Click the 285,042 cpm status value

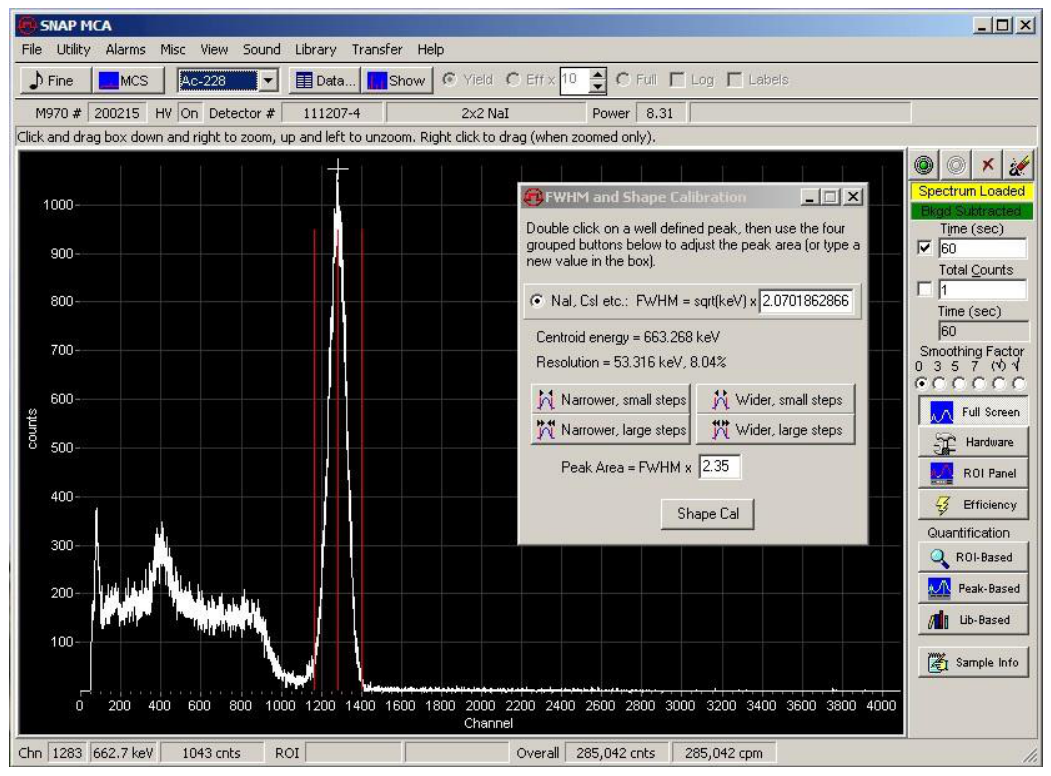(724, 753)
